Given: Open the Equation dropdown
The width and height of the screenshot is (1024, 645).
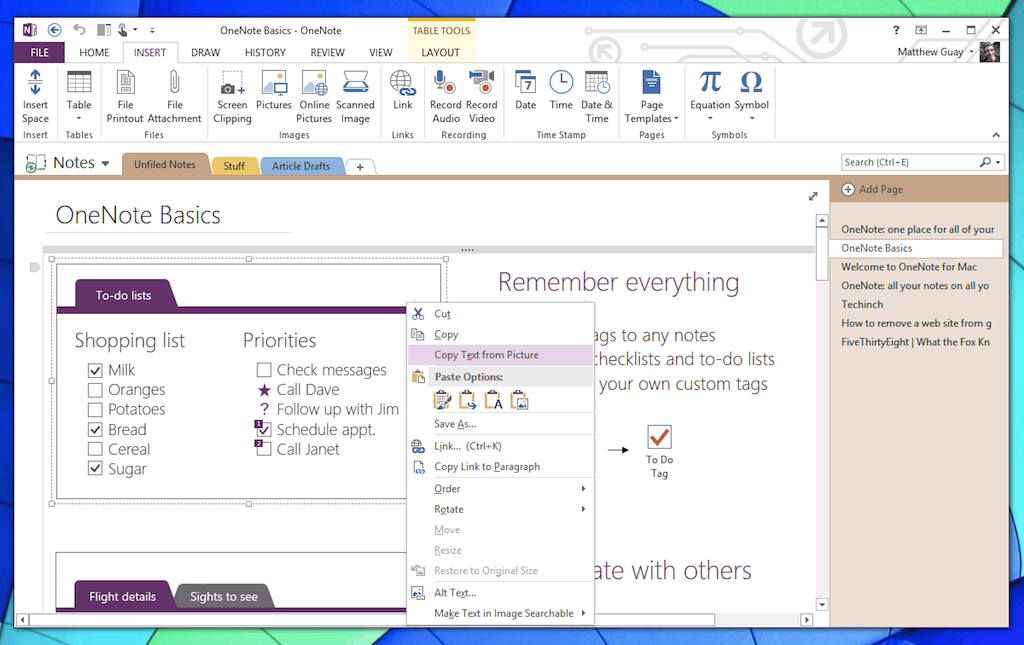Looking at the screenshot, I should point(710,119).
